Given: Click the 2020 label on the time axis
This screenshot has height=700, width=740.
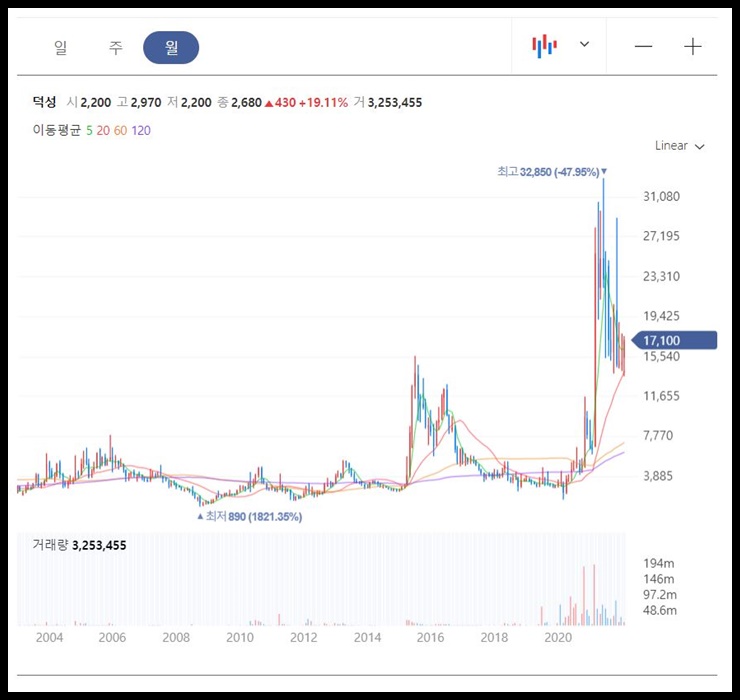Looking at the screenshot, I should [x=558, y=638].
